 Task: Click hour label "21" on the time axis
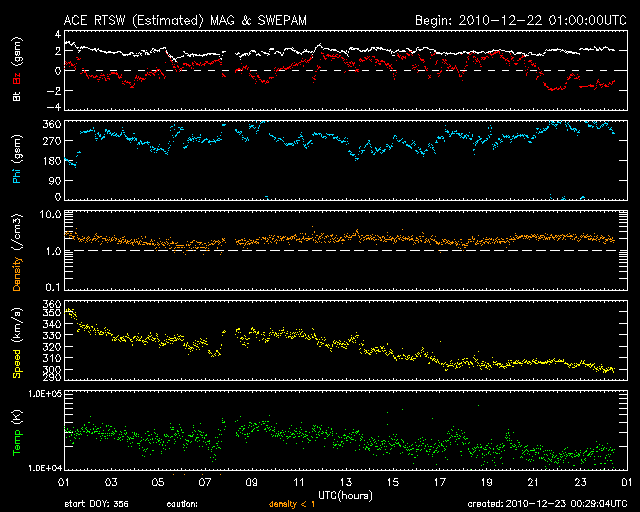point(533,483)
